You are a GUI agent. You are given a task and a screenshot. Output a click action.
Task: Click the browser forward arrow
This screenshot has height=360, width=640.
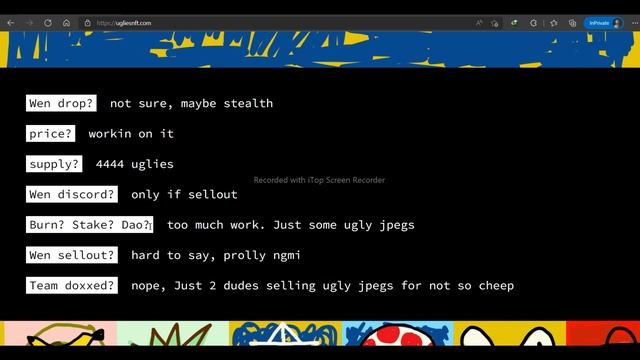point(29,23)
